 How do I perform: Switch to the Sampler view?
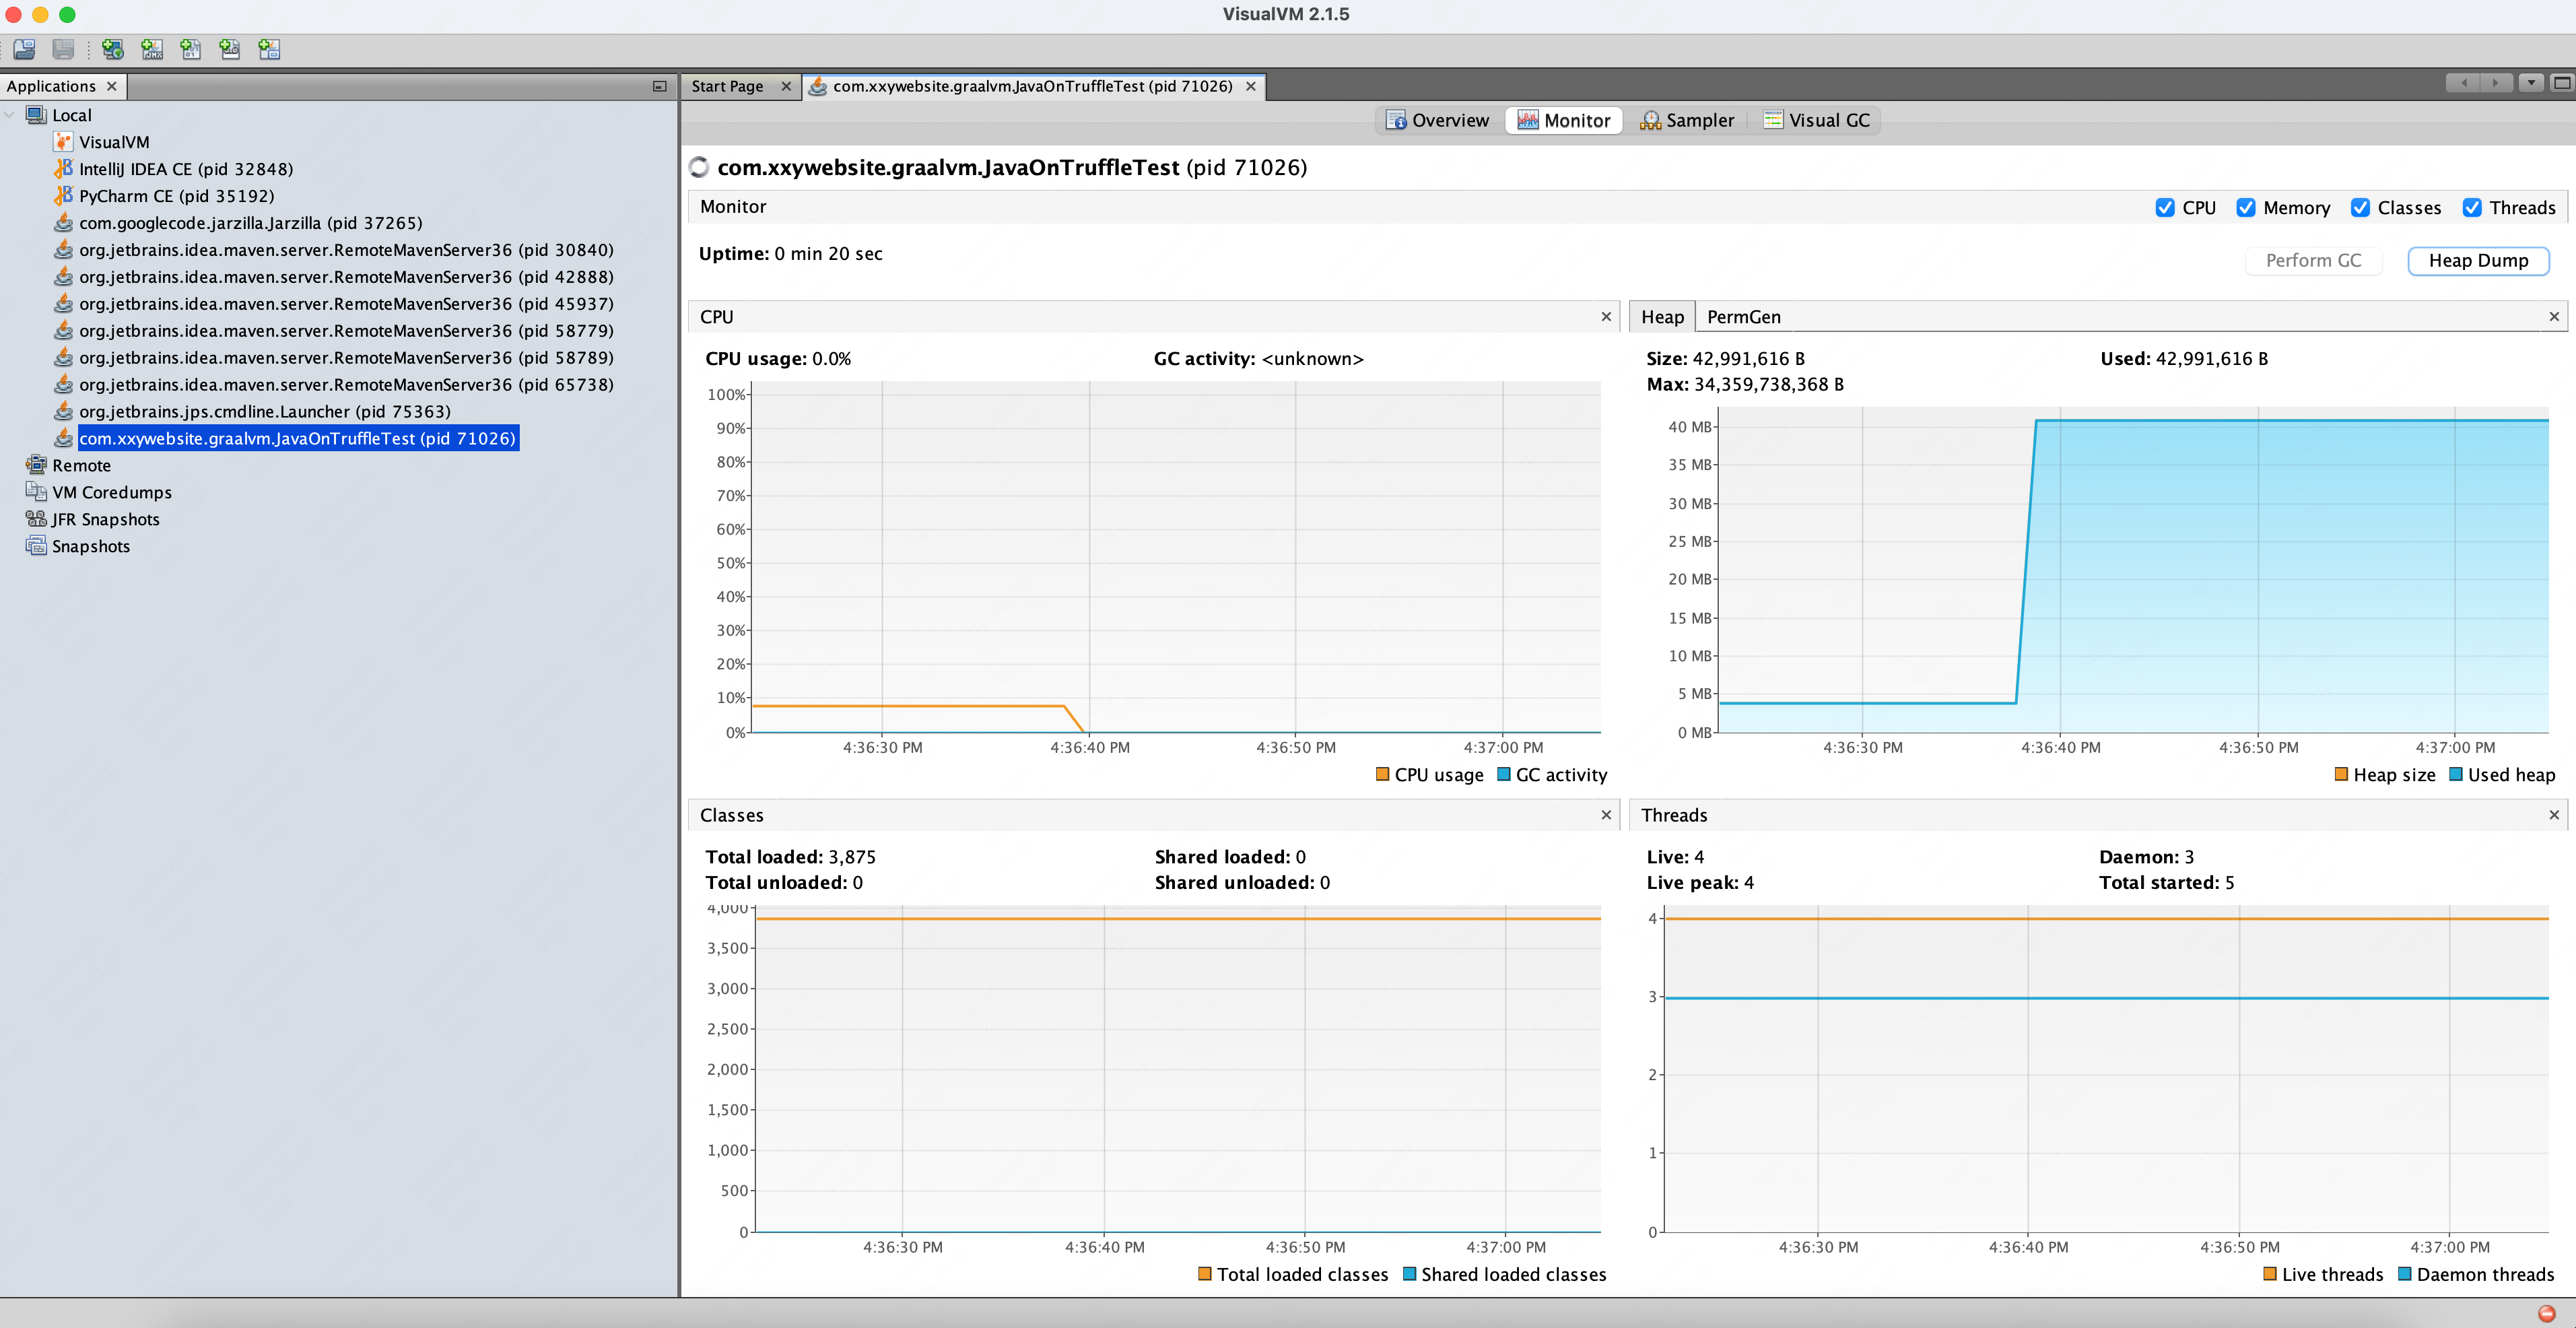[x=1688, y=120]
